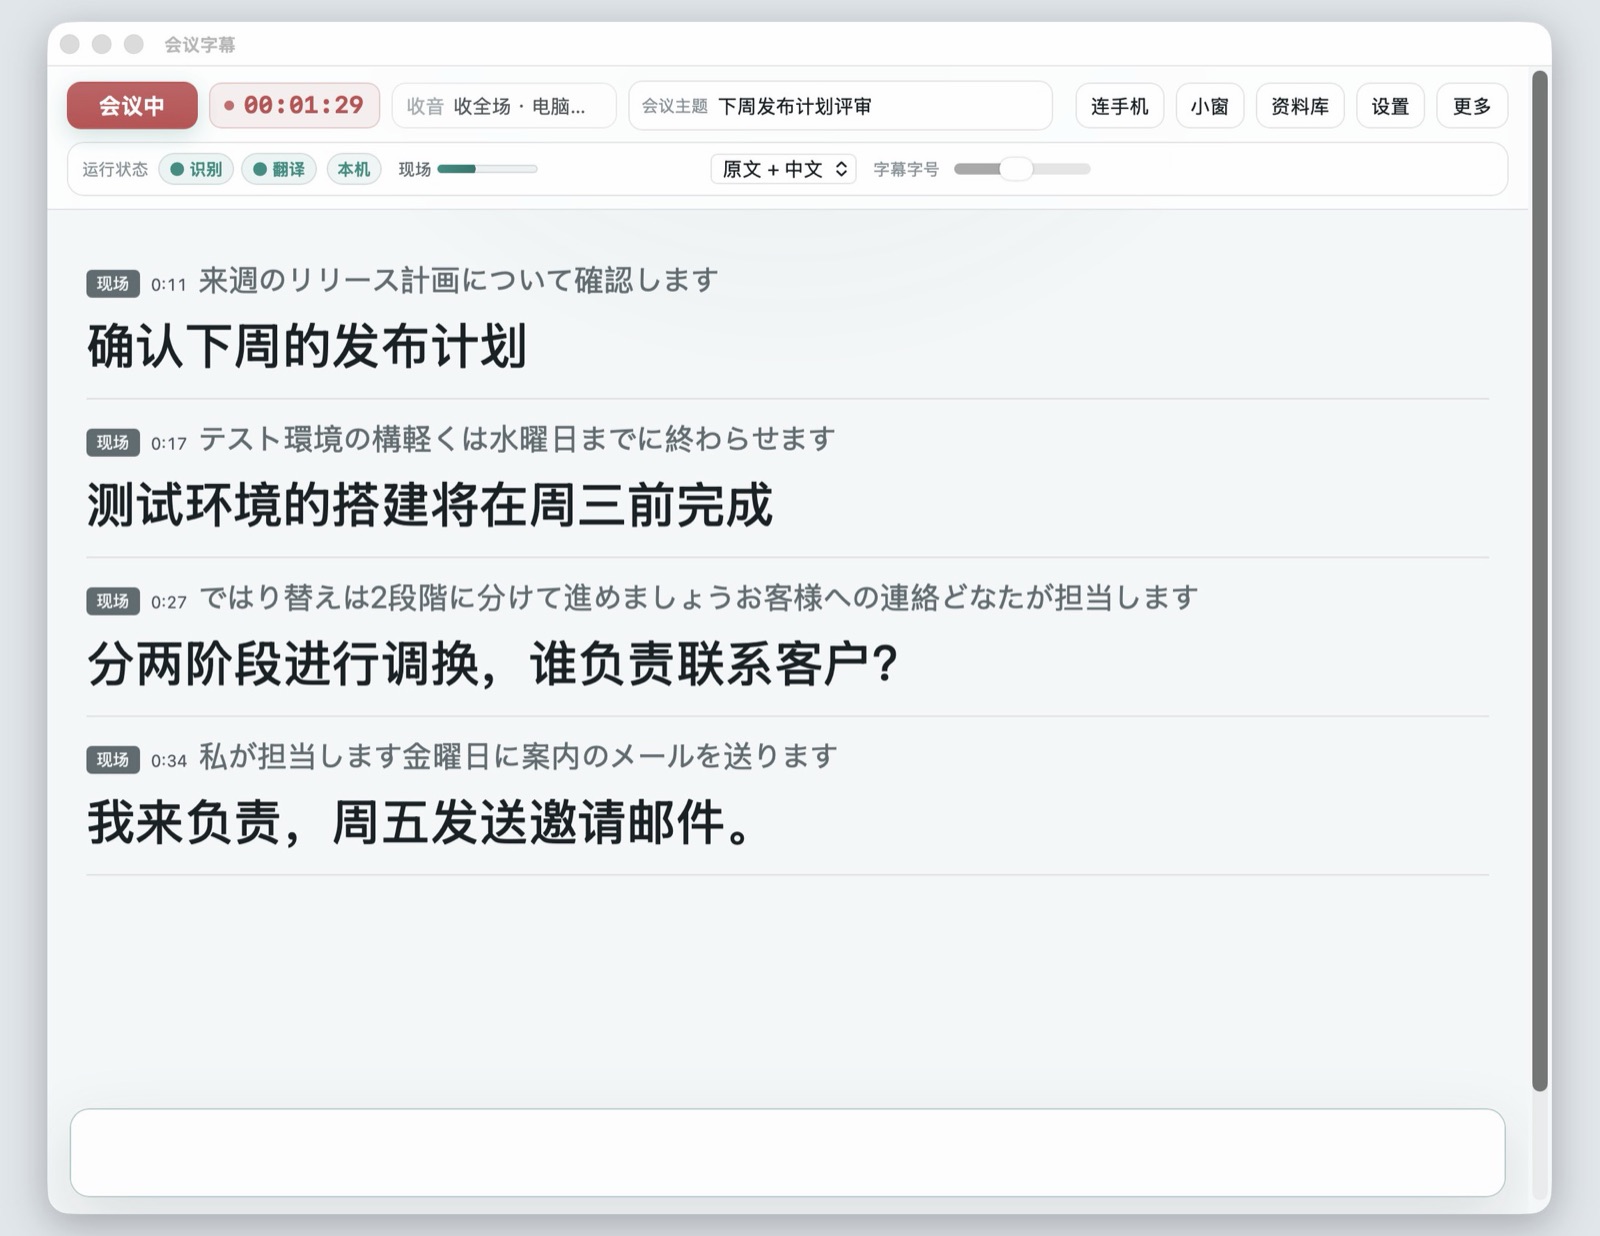Open the 原文 + 中文 display mode dropdown
Image resolution: width=1600 pixels, height=1236 pixels.
coord(784,169)
